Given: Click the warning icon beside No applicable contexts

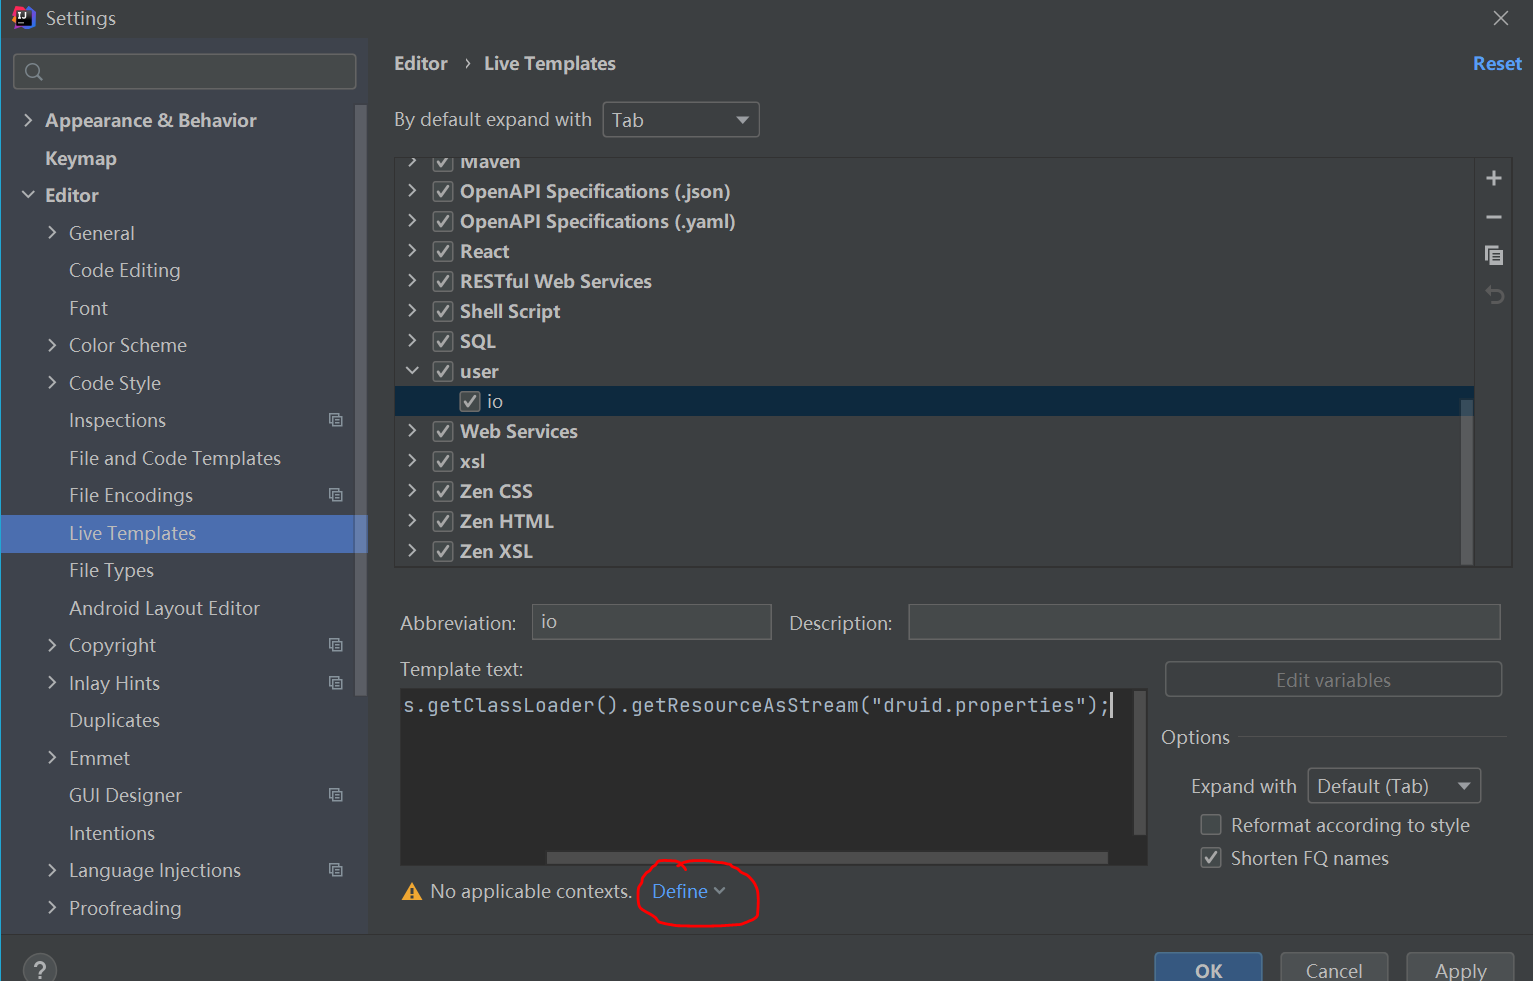Looking at the screenshot, I should pos(412,891).
